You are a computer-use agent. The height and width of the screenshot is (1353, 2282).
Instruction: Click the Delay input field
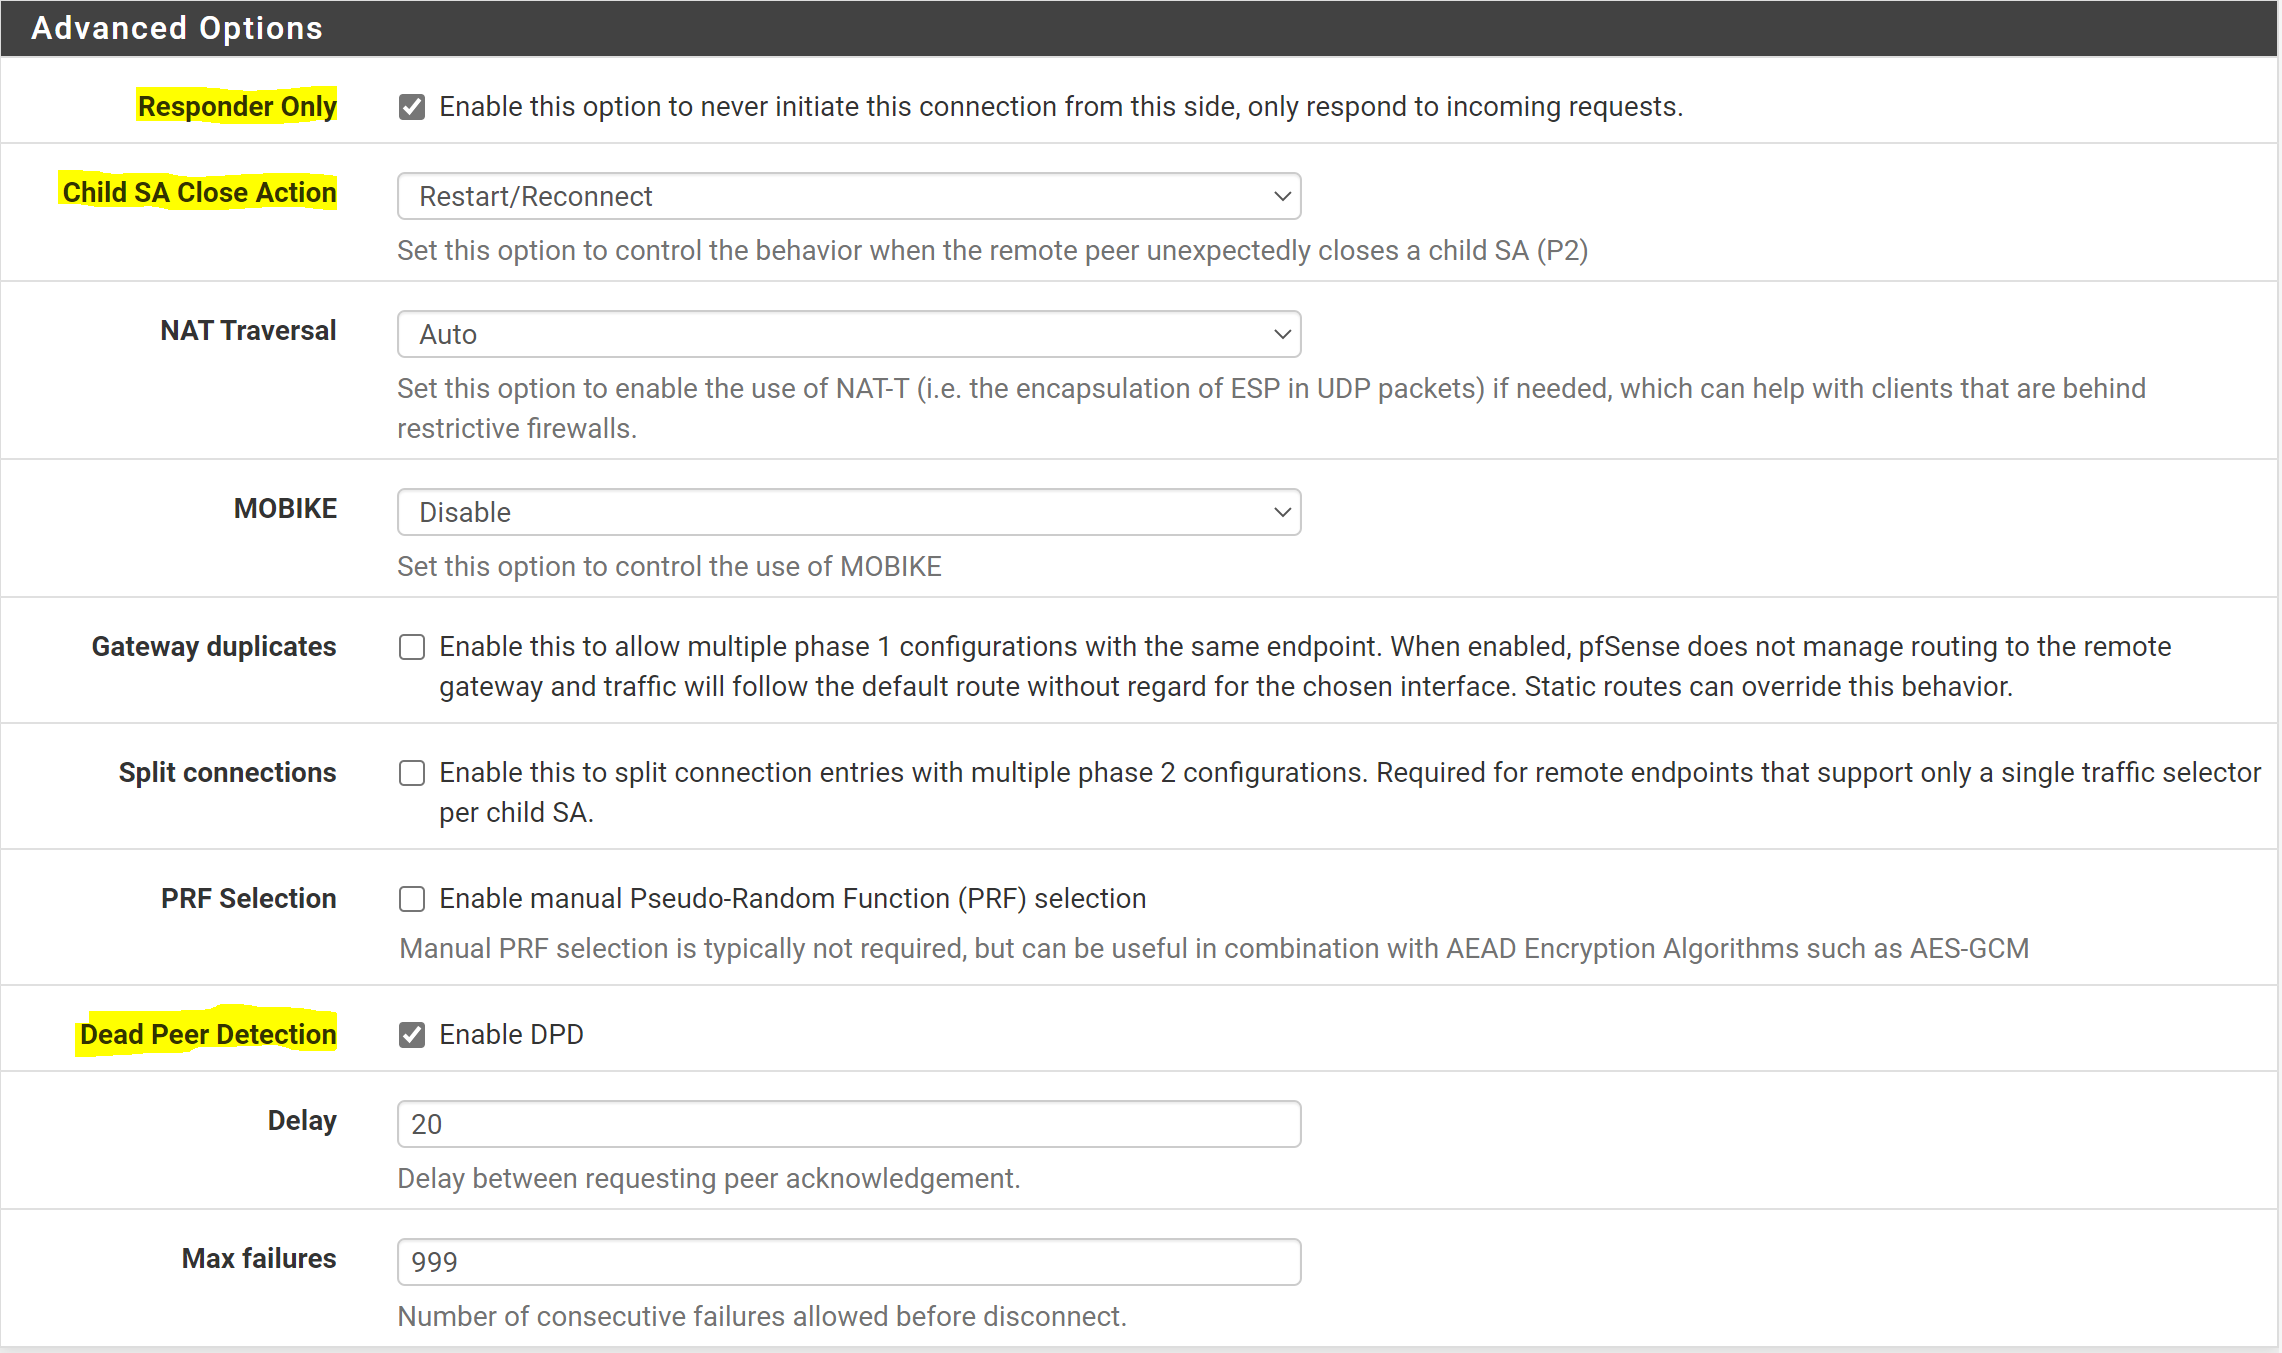click(x=848, y=1124)
